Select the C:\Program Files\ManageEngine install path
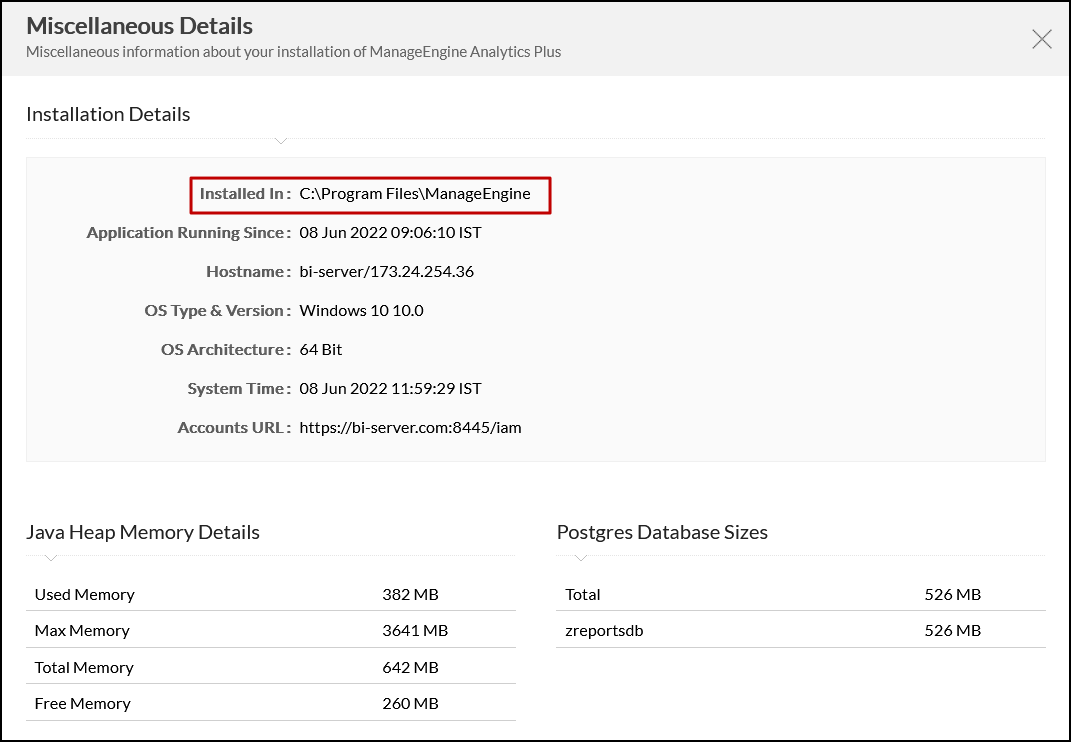Image resolution: width=1071 pixels, height=742 pixels. coord(415,193)
